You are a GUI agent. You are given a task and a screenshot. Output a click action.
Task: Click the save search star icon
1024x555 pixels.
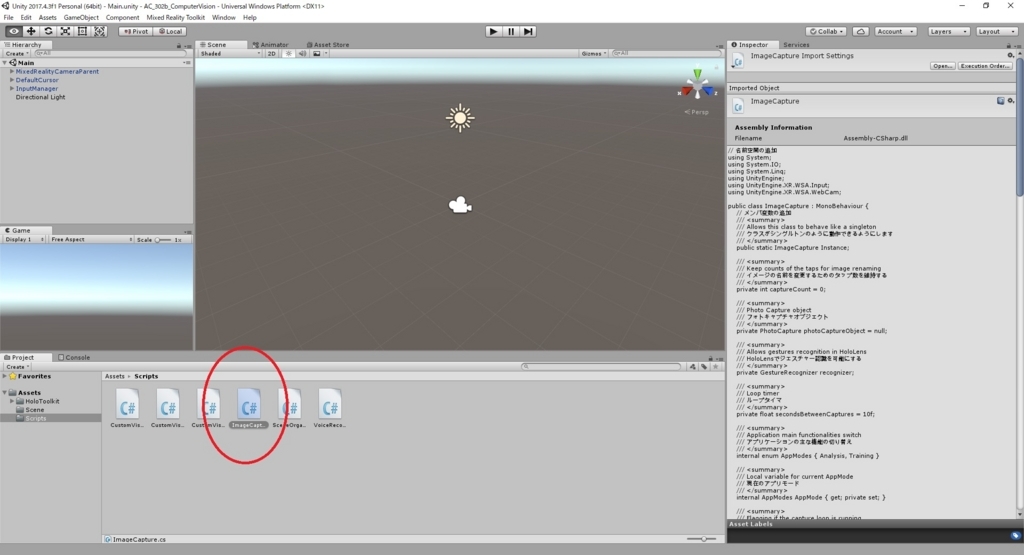tap(715, 367)
